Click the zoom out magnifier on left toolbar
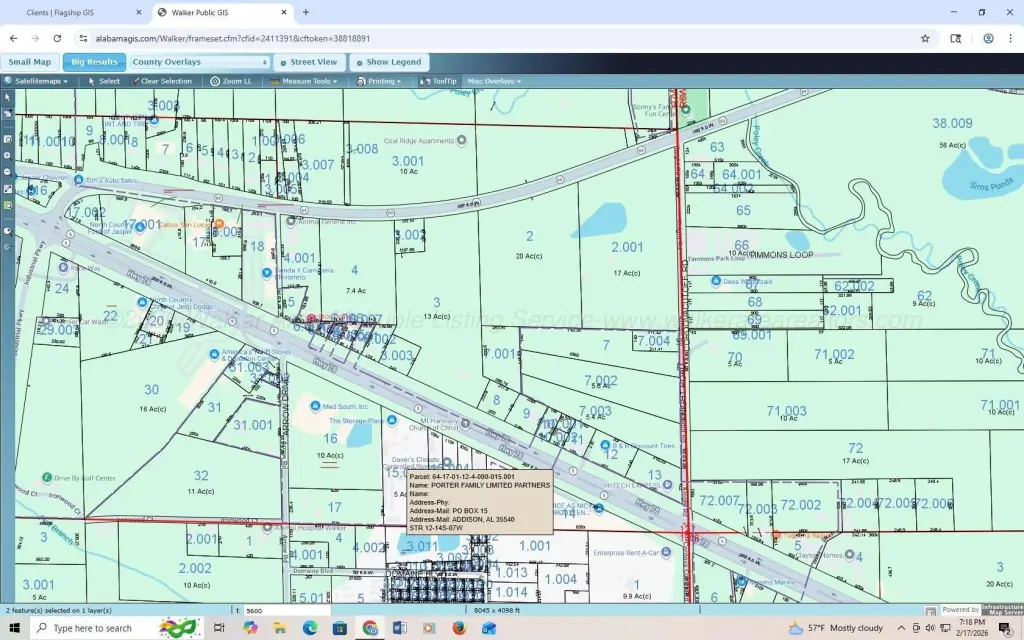The height and width of the screenshot is (640, 1024). pos(7,171)
